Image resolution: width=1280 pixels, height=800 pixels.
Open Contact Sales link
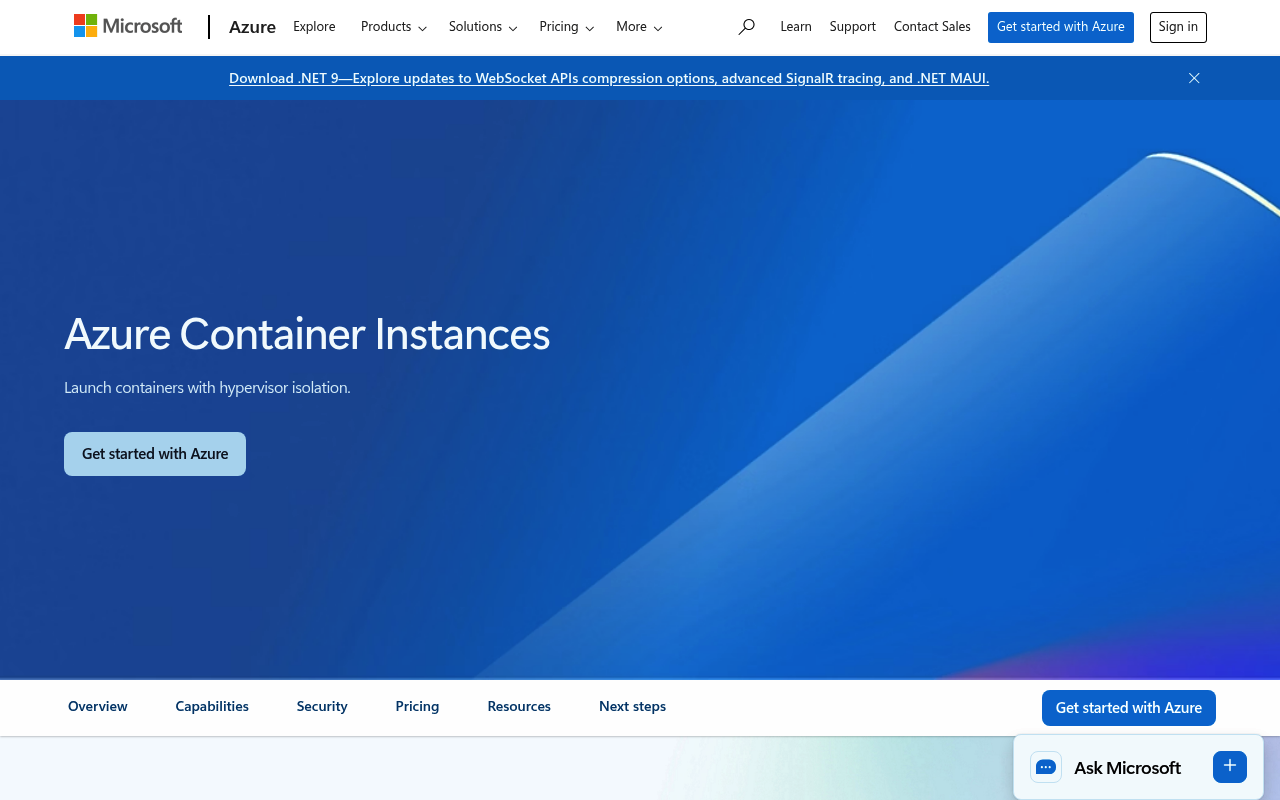[x=932, y=27]
